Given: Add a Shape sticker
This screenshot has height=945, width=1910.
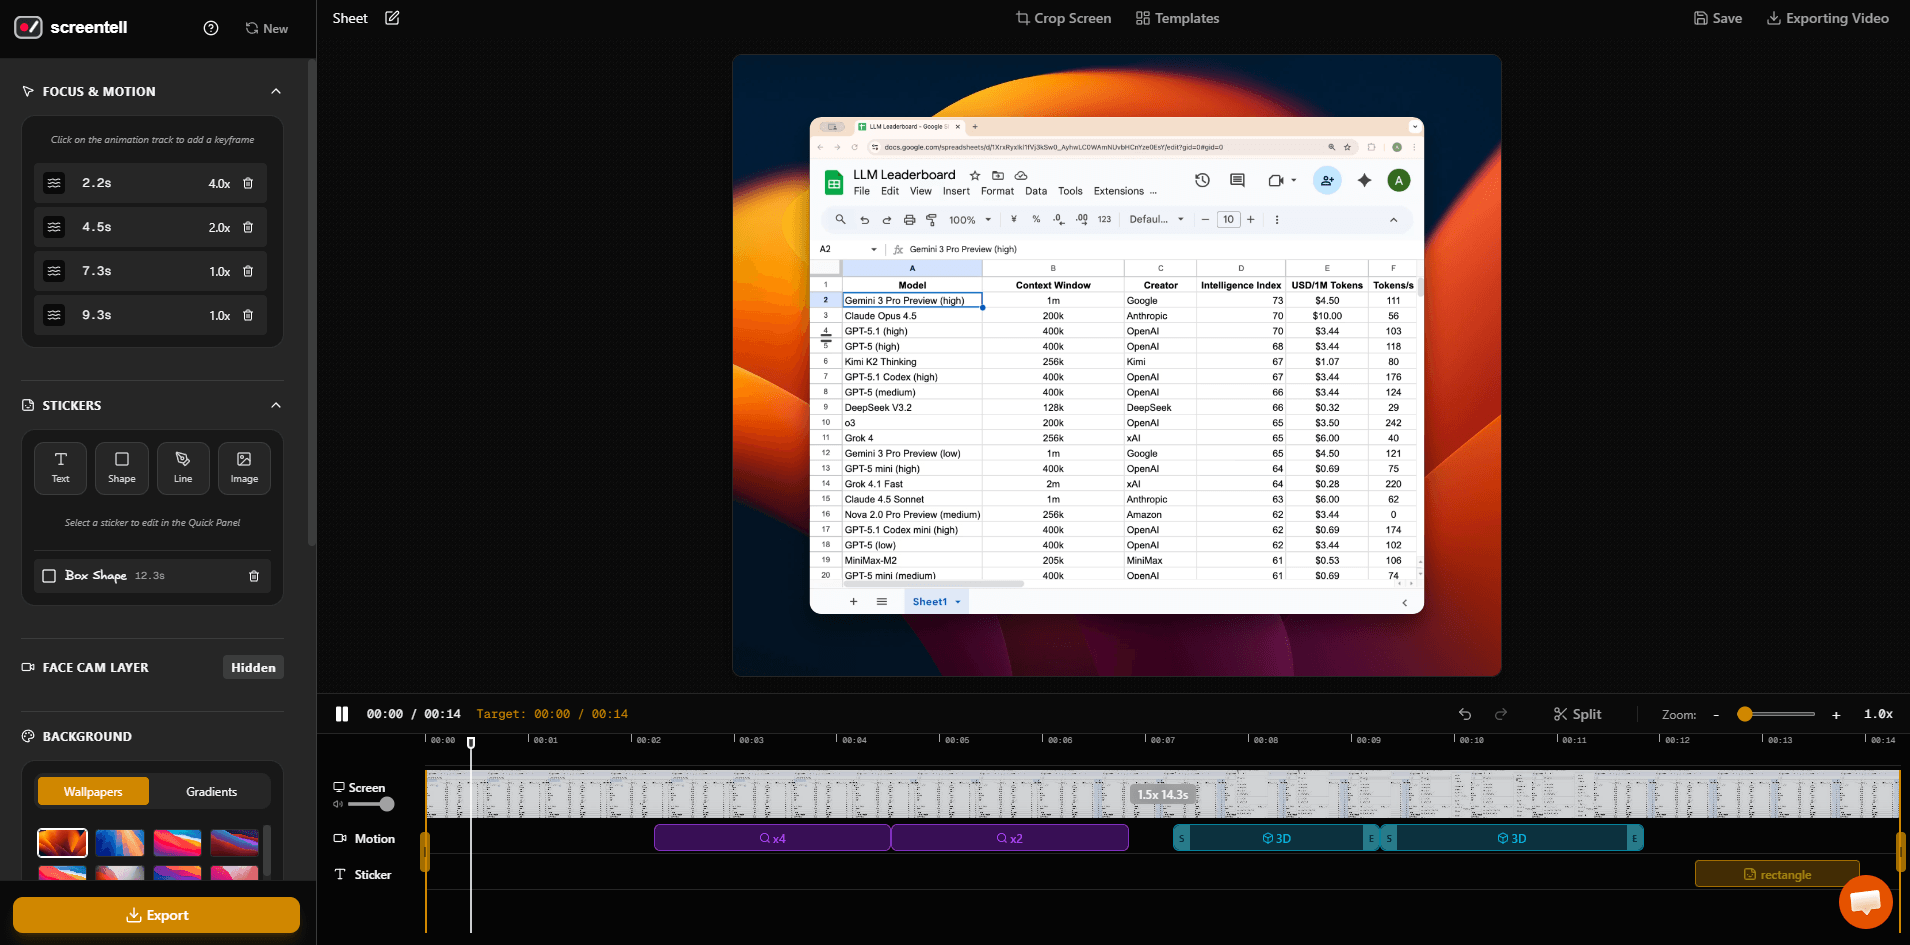Looking at the screenshot, I should 122,468.
